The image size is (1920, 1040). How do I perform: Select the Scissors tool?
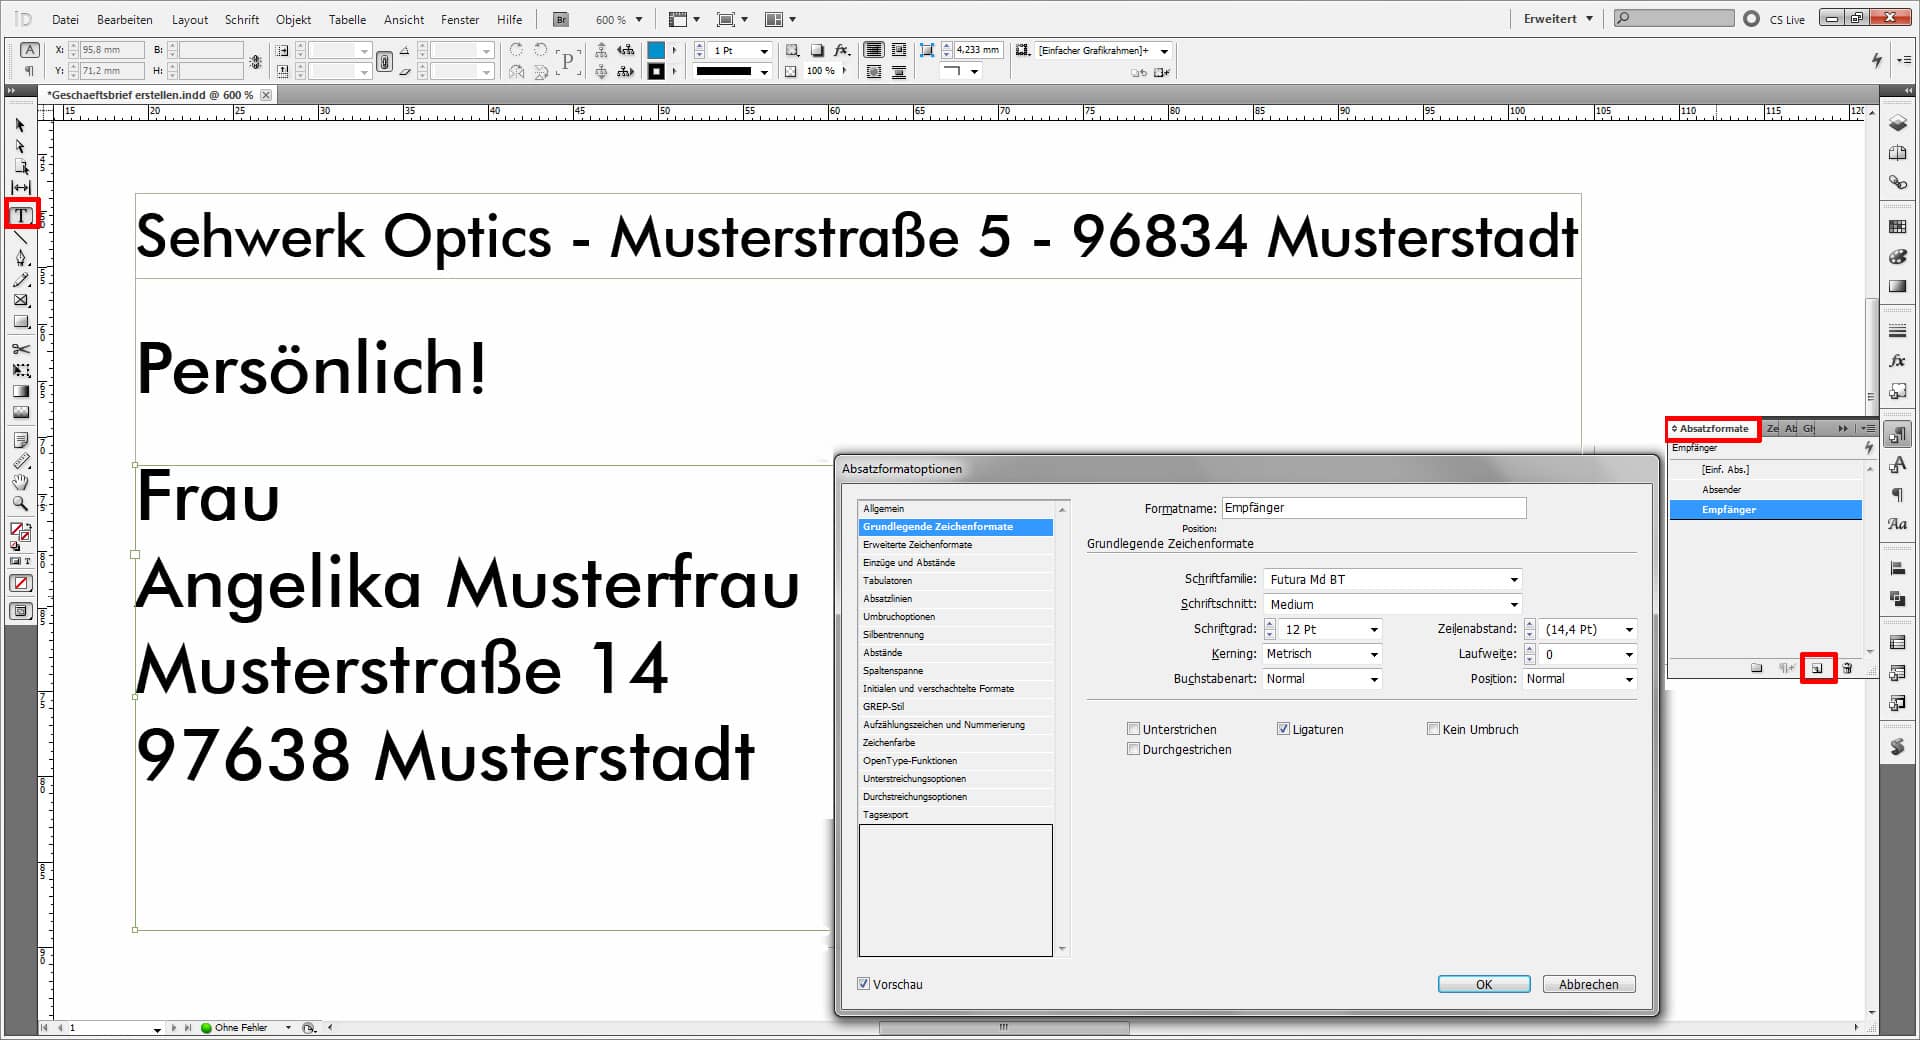point(21,349)
